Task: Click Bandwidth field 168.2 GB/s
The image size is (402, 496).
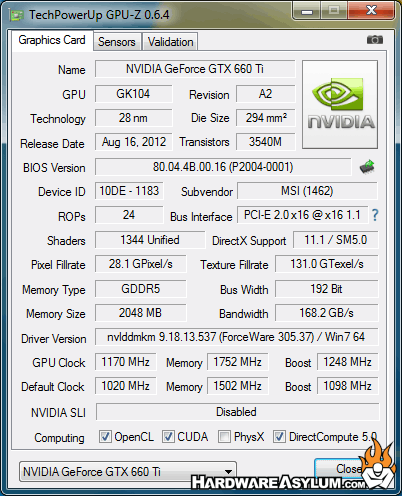Action: (327, 313)
